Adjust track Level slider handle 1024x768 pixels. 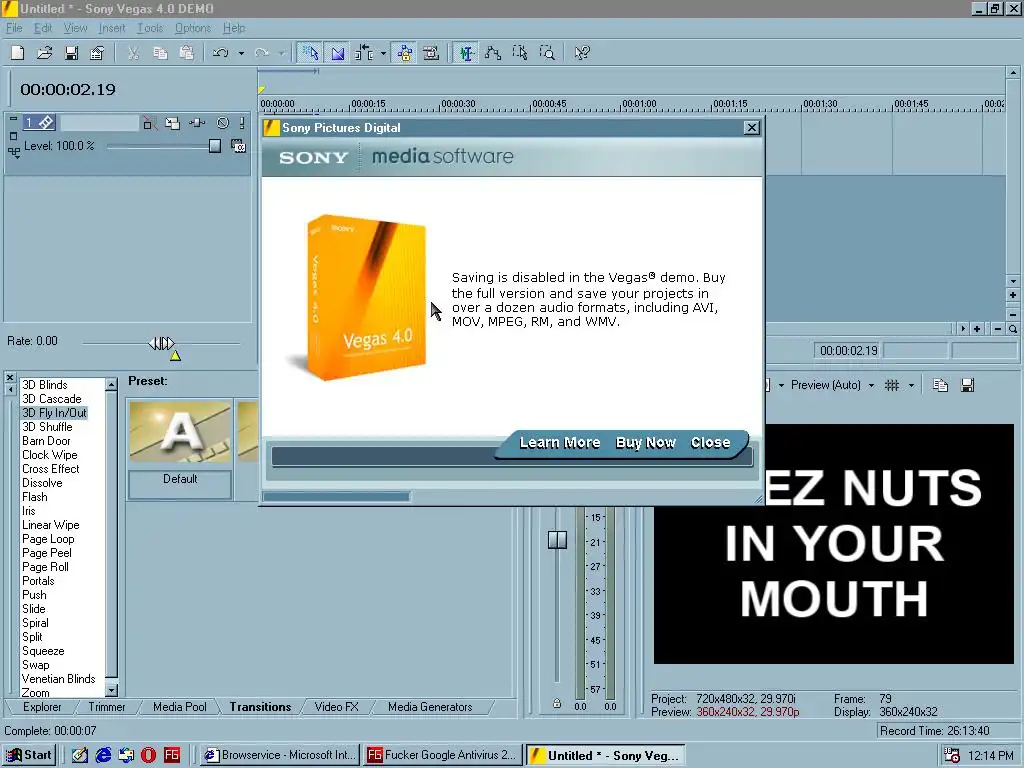click(x=214, y=146)
